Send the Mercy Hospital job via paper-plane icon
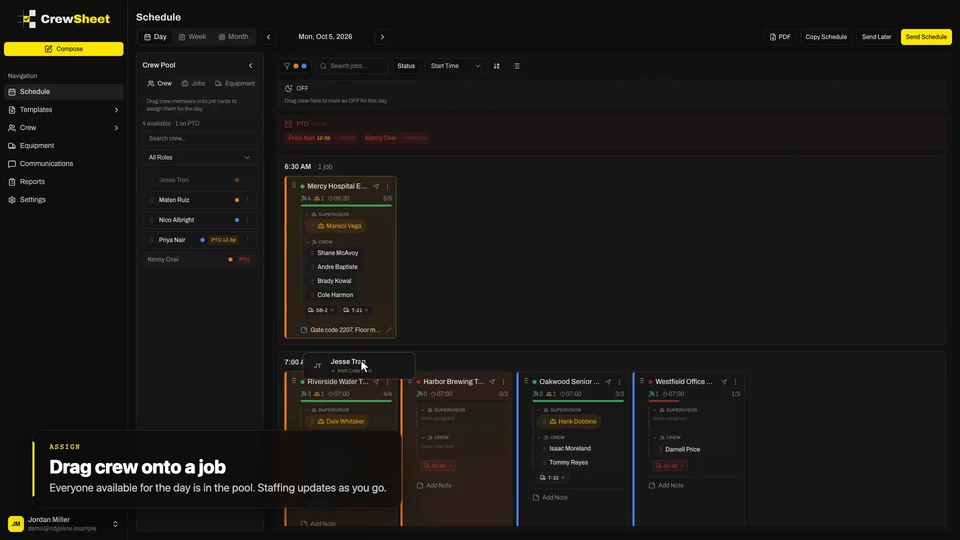 376,186
